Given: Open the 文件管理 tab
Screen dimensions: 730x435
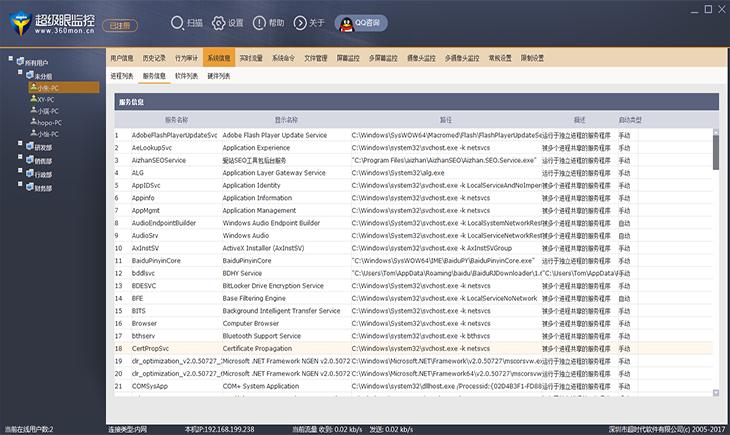Looking at the screenshot, I should click(x=315, y=58).
